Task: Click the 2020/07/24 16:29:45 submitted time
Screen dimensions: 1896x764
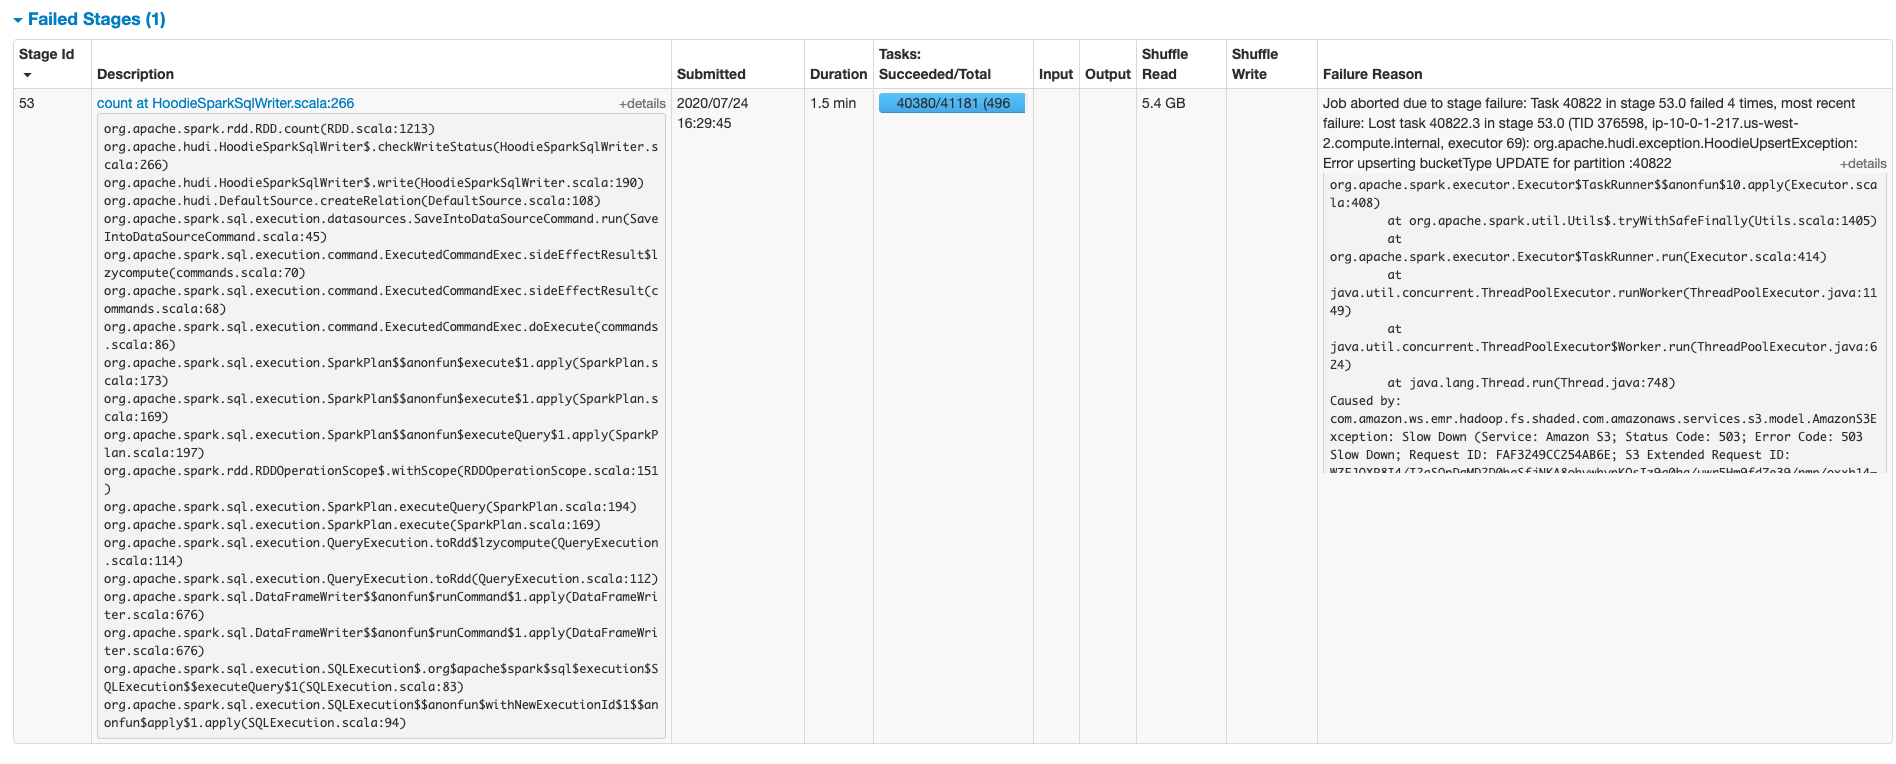Action: coord(712,113)
